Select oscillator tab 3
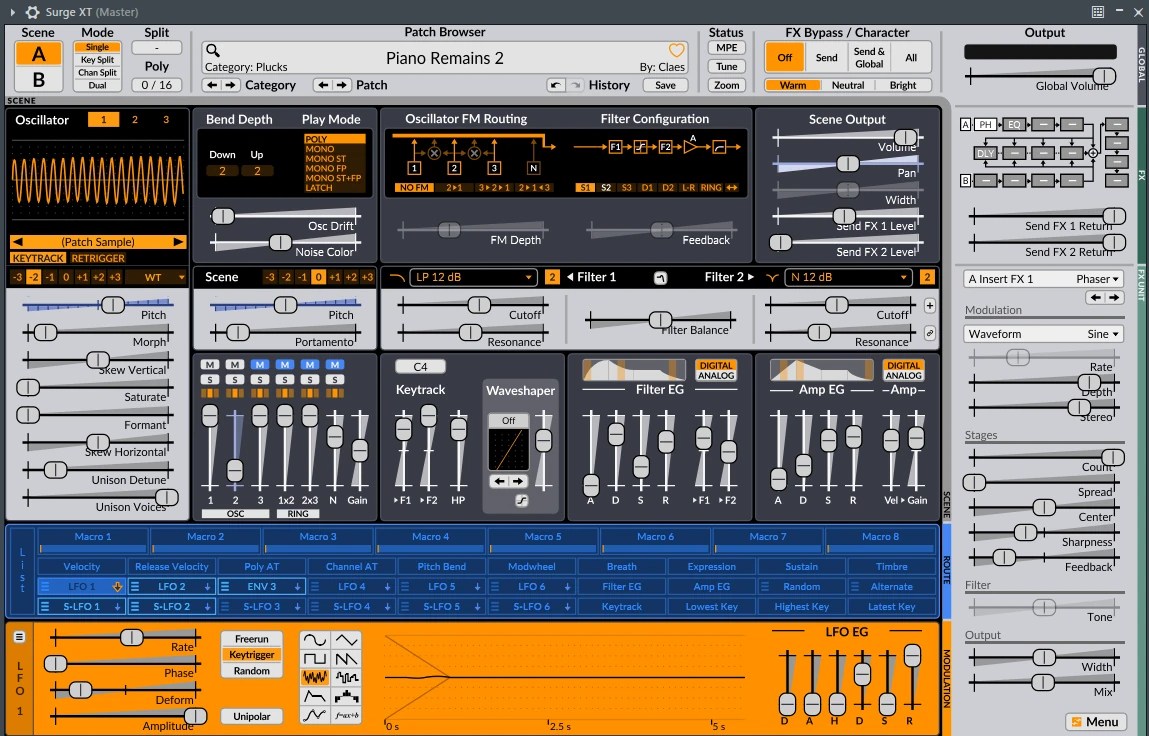The image size is (1149, 736). click(166, 119)
